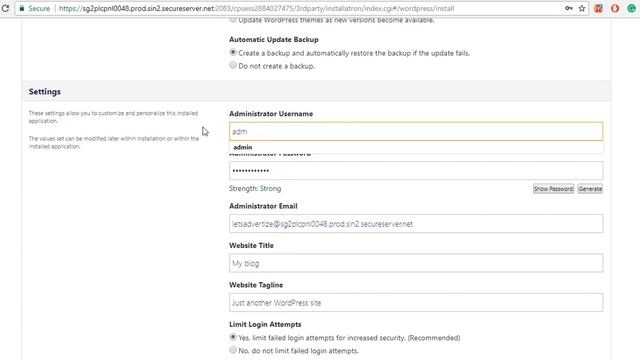Click the Website Title field
The width and height of the screenshot is (640, 360).
click(416, 263)
